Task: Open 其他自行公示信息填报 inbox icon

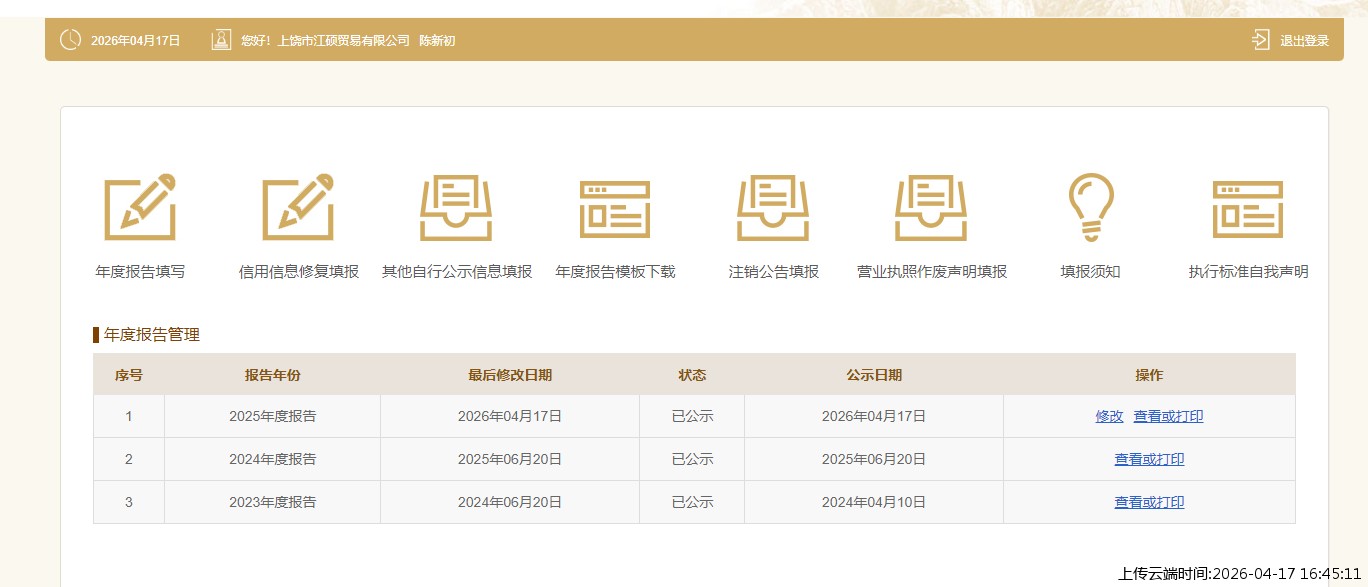Action: [x=456, y=207]
